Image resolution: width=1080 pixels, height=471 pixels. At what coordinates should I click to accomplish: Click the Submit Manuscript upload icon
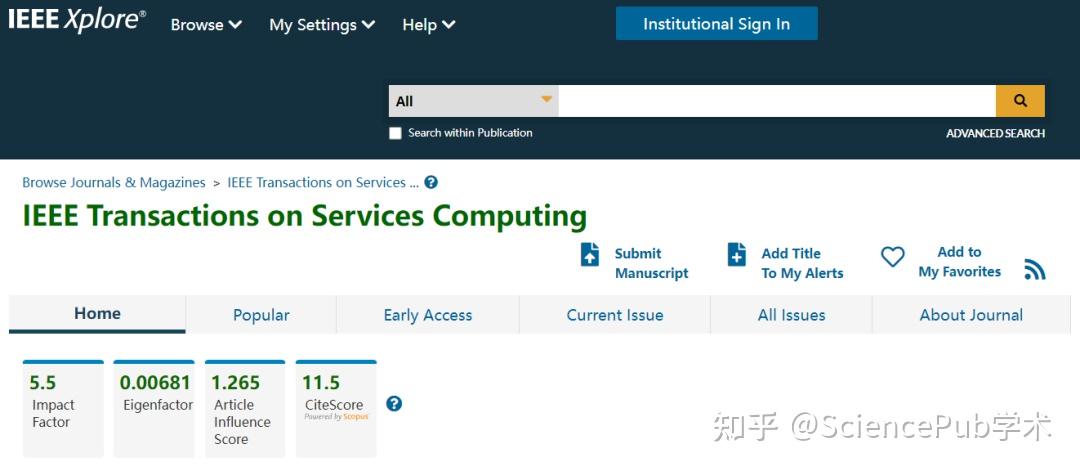coord(590,255)
